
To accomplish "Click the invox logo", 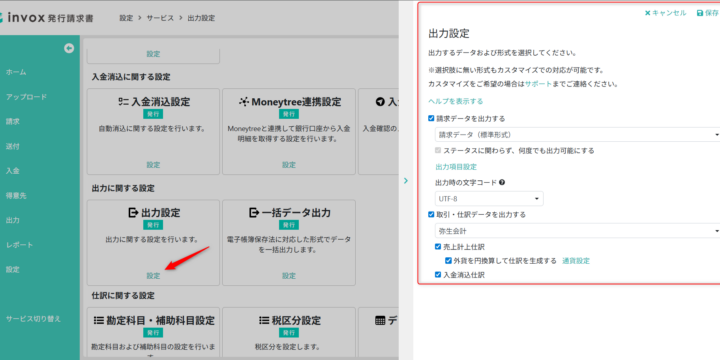I will tap(46, 18).
